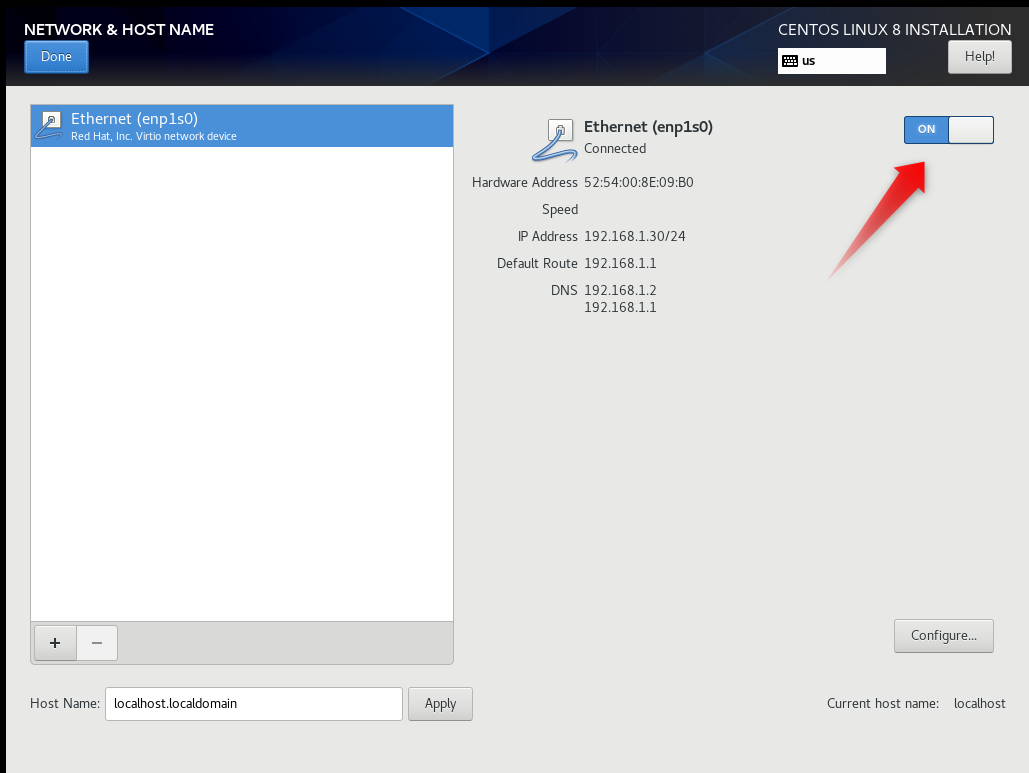
Task: Click the Connected status text
Action: click(x=615, y=148)
